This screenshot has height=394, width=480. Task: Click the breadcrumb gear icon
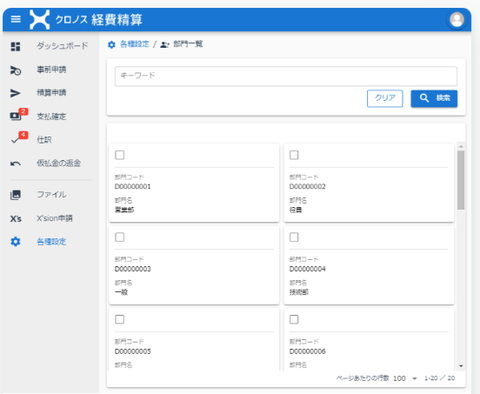(x=111, y=44)
